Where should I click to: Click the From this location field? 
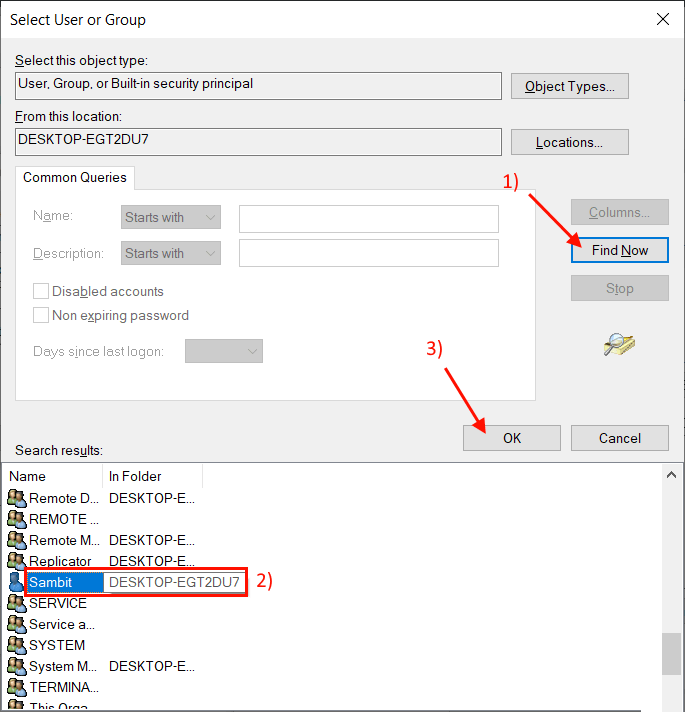pos(258,142)
